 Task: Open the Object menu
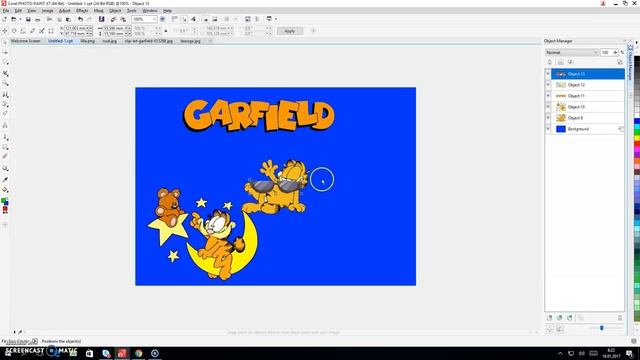115,11
